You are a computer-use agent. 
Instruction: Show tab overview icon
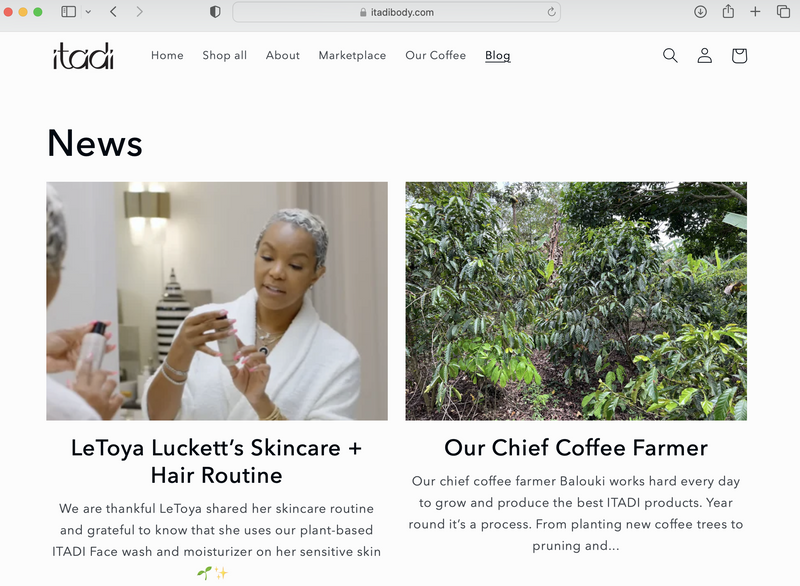pos(783,12)
